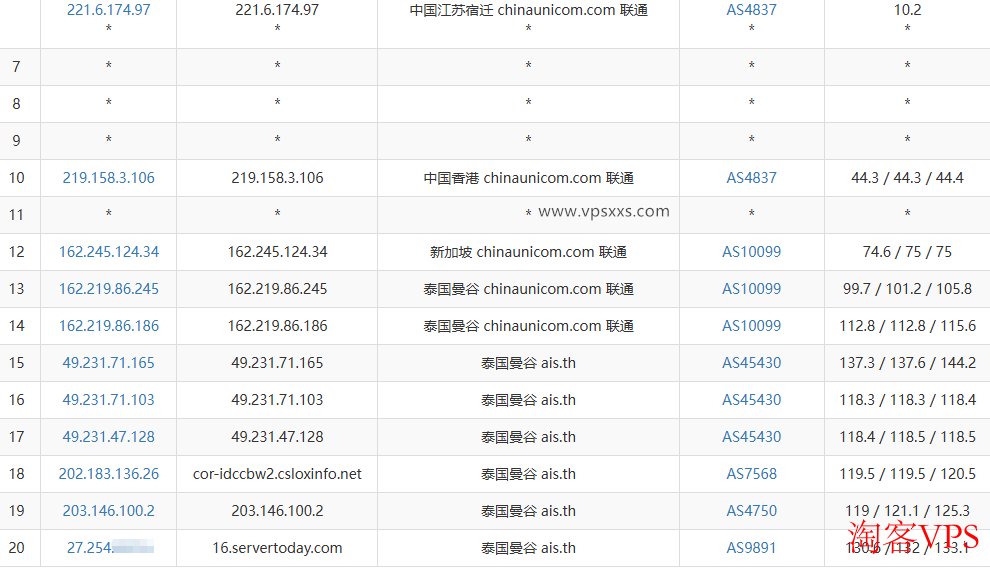Viewport: 990px width, 569px height.
Task: Click AS4837 in the hop 10 row
Action: [x=751, y=178]
